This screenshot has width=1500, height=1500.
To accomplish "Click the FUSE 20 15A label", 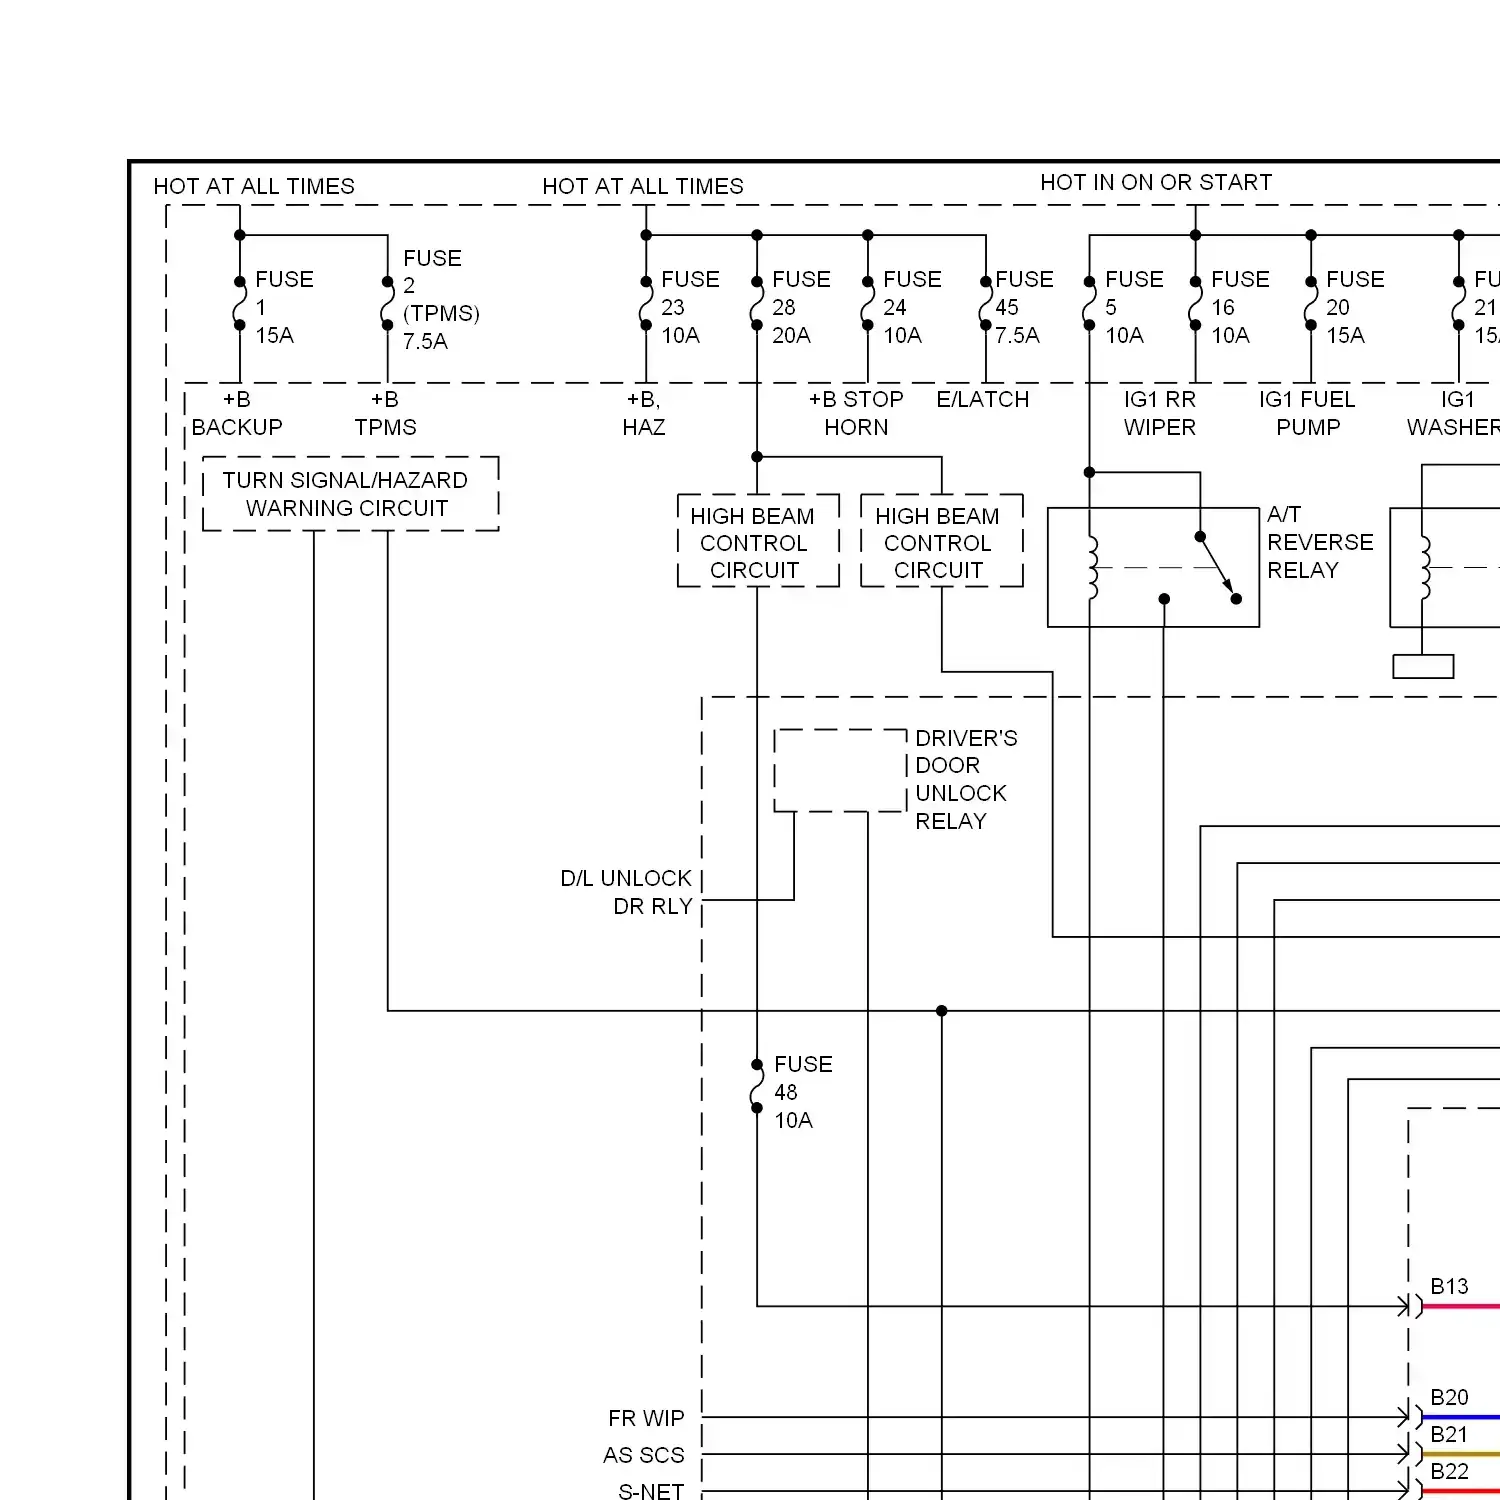I will click(1355, 307).
